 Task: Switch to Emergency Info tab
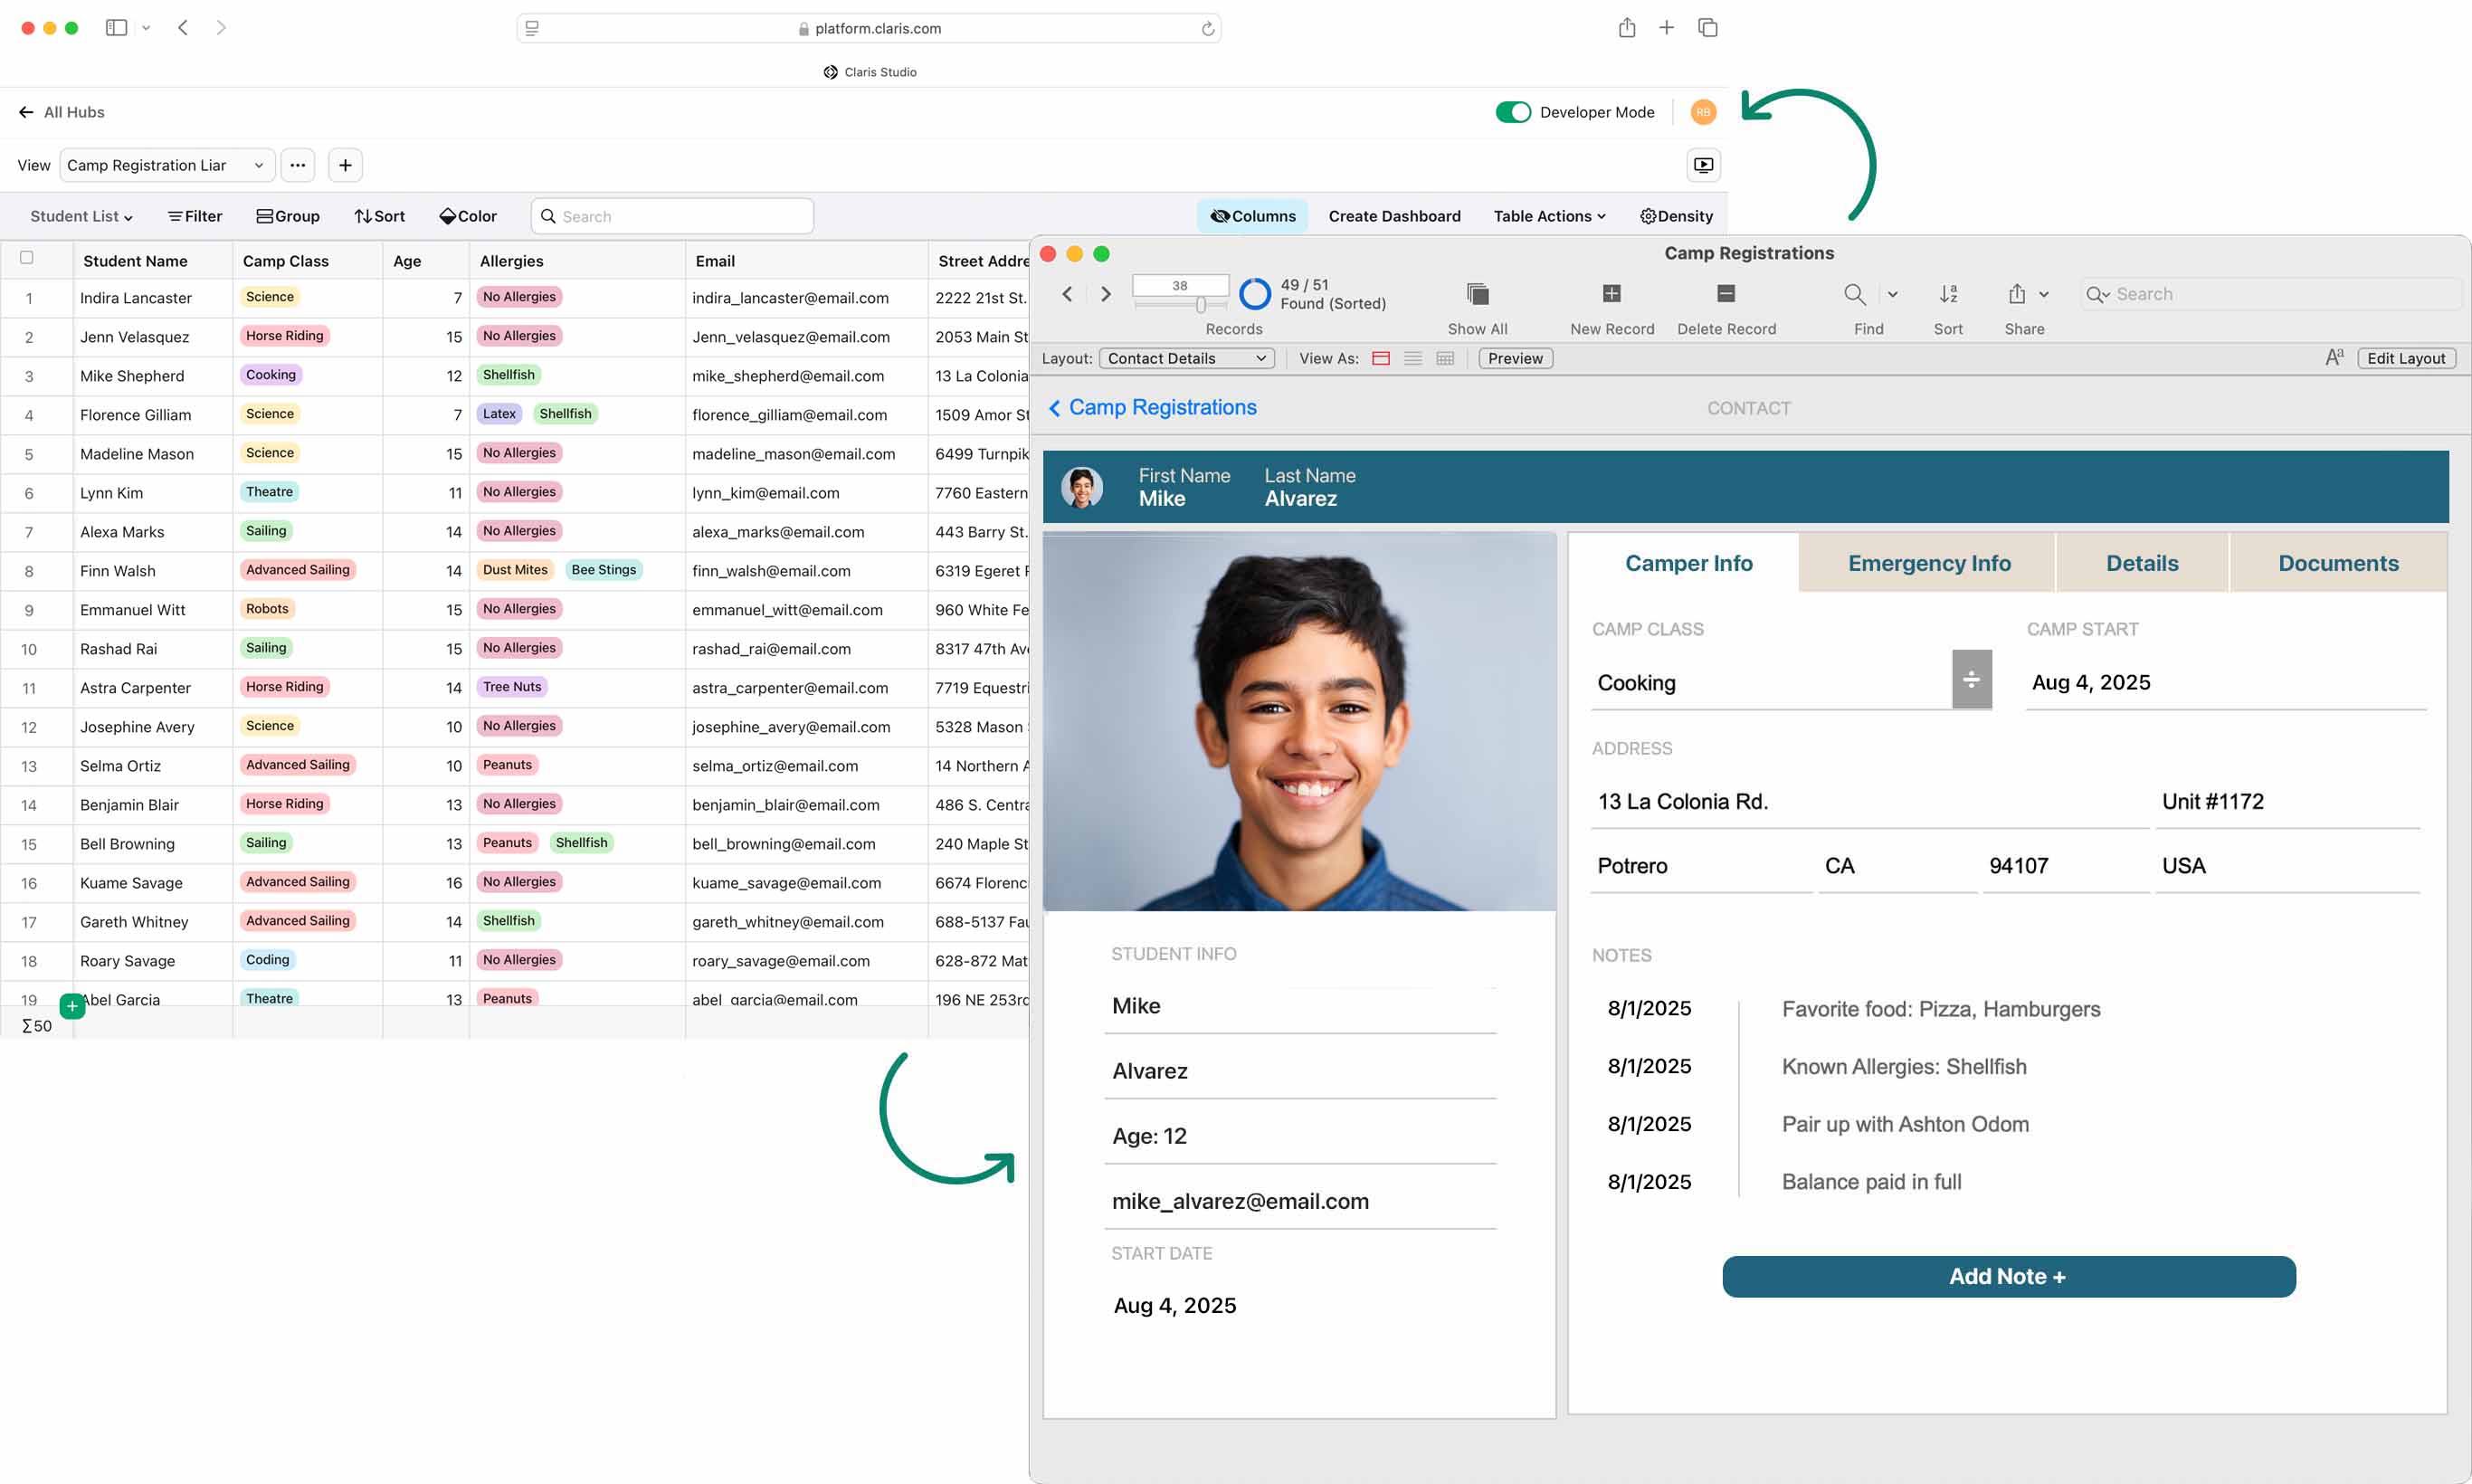click(1928, 563)
